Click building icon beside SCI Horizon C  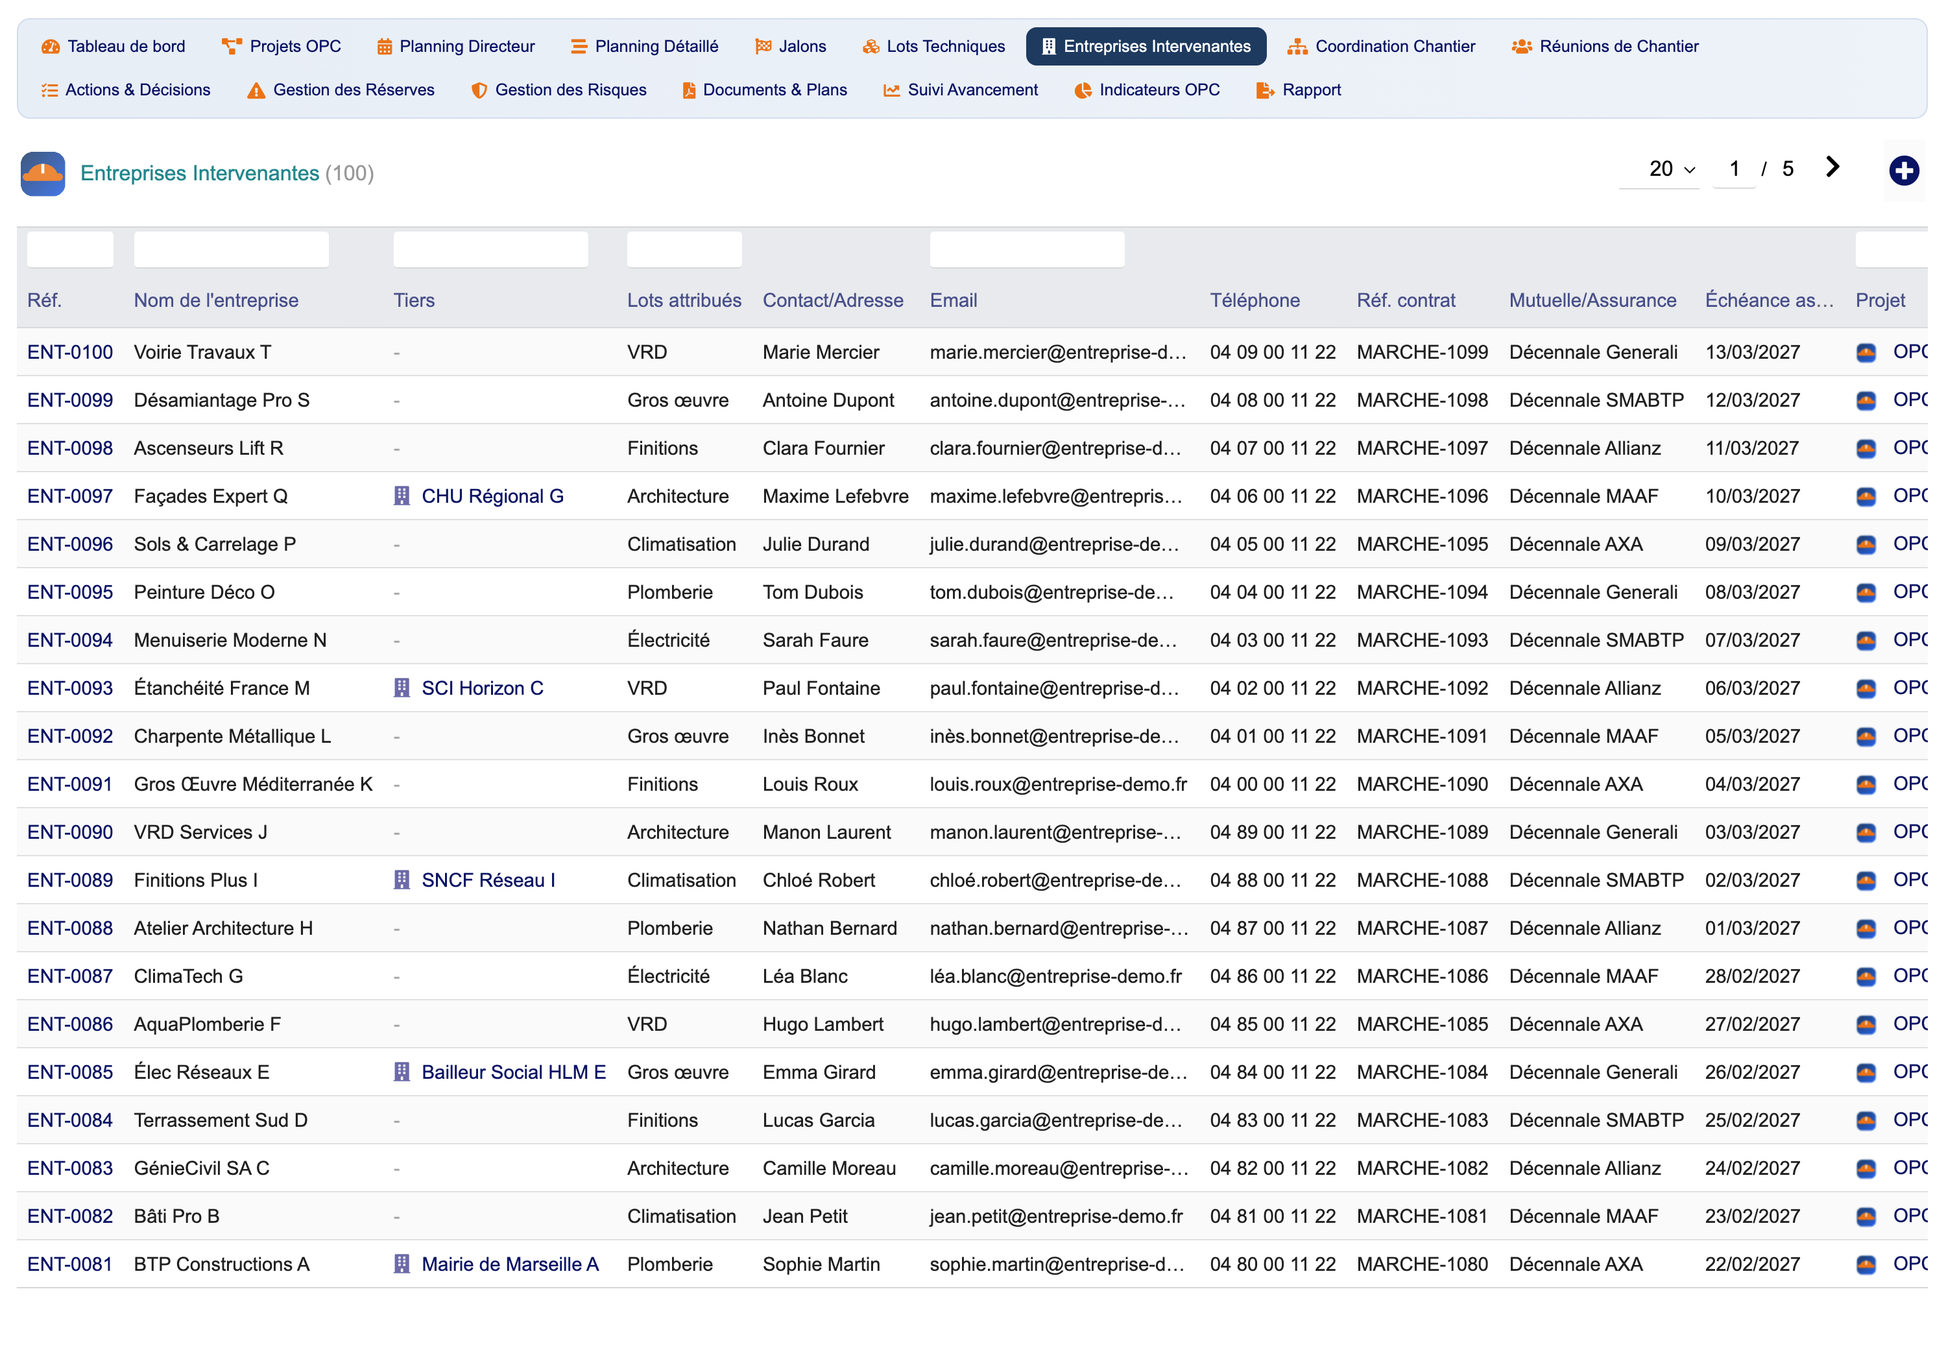click(x=402, y=688)
